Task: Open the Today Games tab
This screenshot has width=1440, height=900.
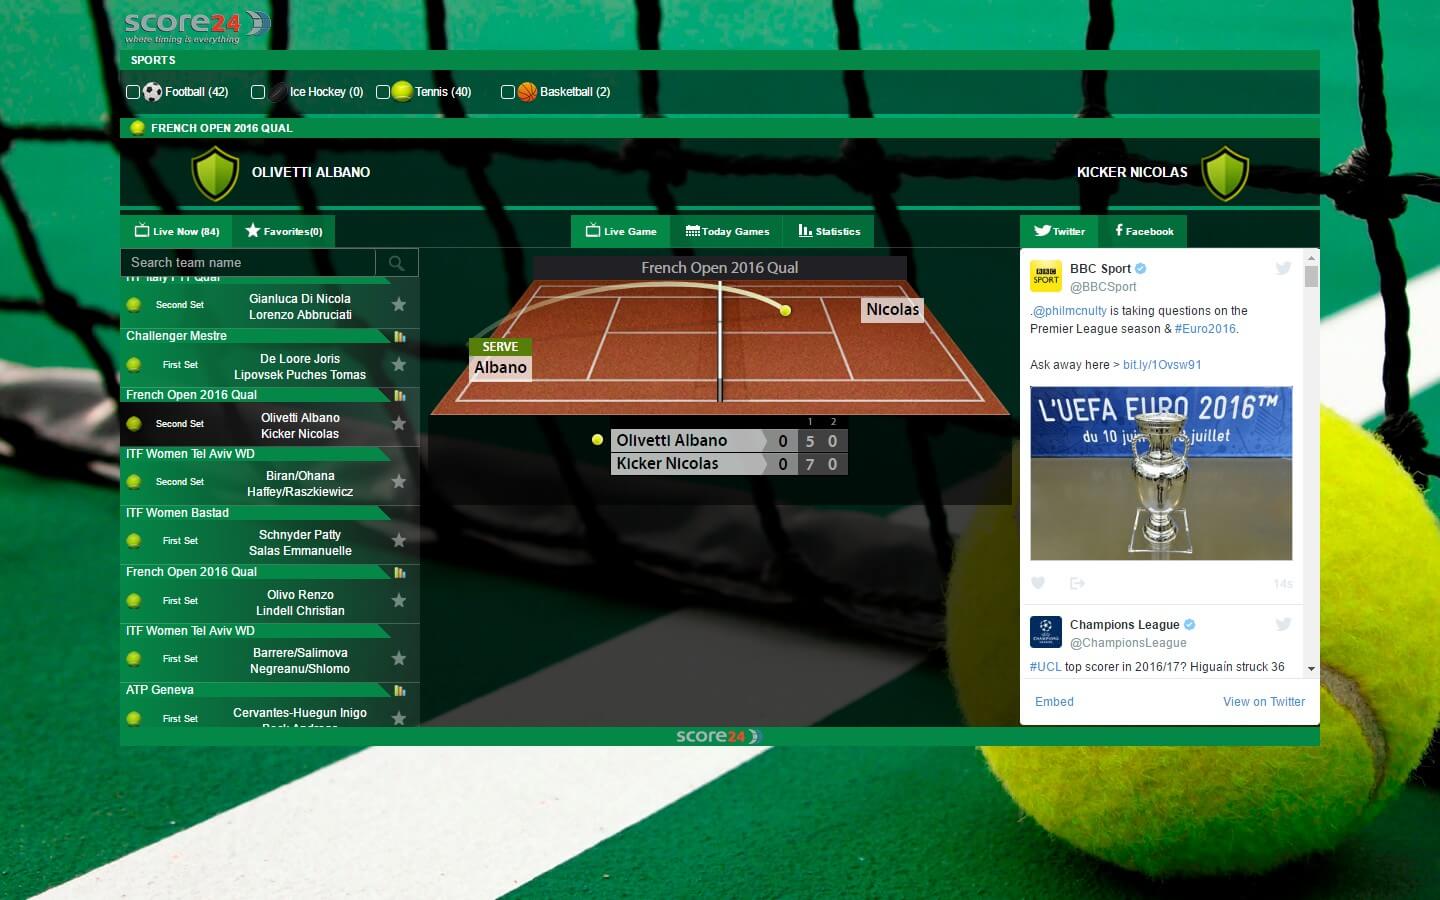Action: point(727,231)
